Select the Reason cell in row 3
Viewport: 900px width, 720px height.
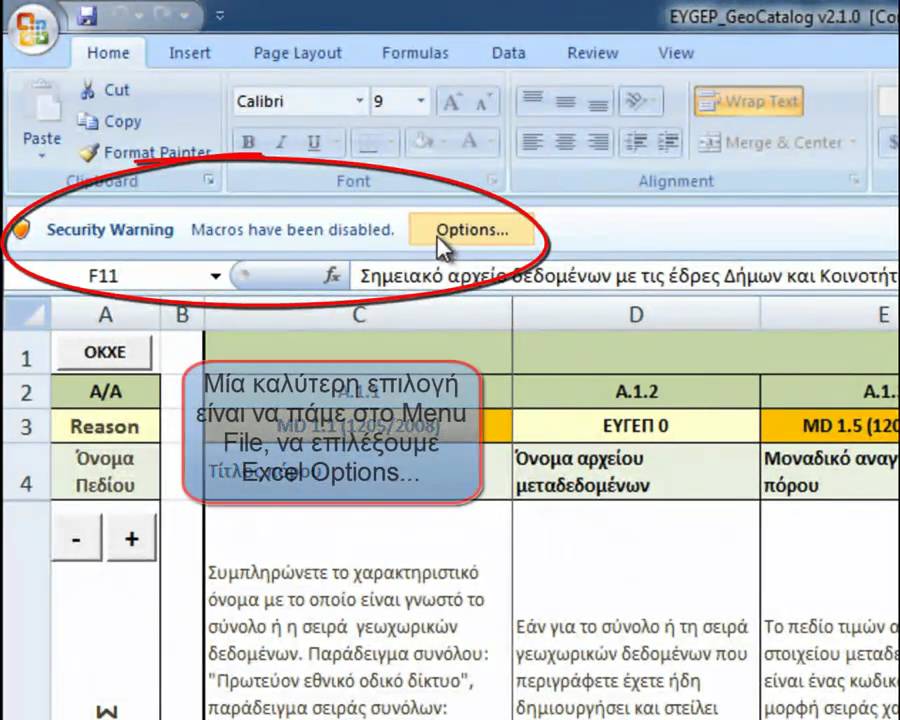coord(105,426)
